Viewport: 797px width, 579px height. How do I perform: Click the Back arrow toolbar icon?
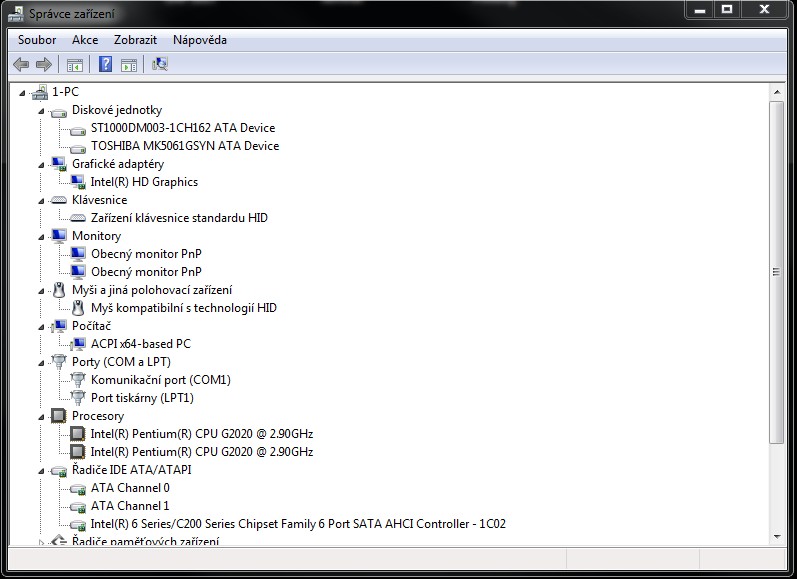click(x=21, y=65)
